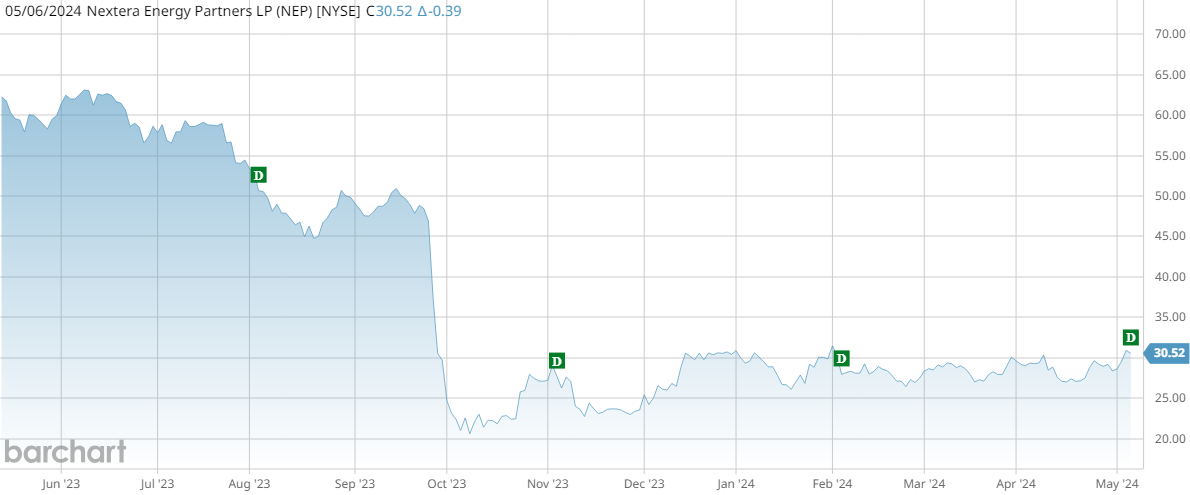Click the dividend marker near Aug '23
This screenshot has height=495, width=1190.
[x=259, y=175]
